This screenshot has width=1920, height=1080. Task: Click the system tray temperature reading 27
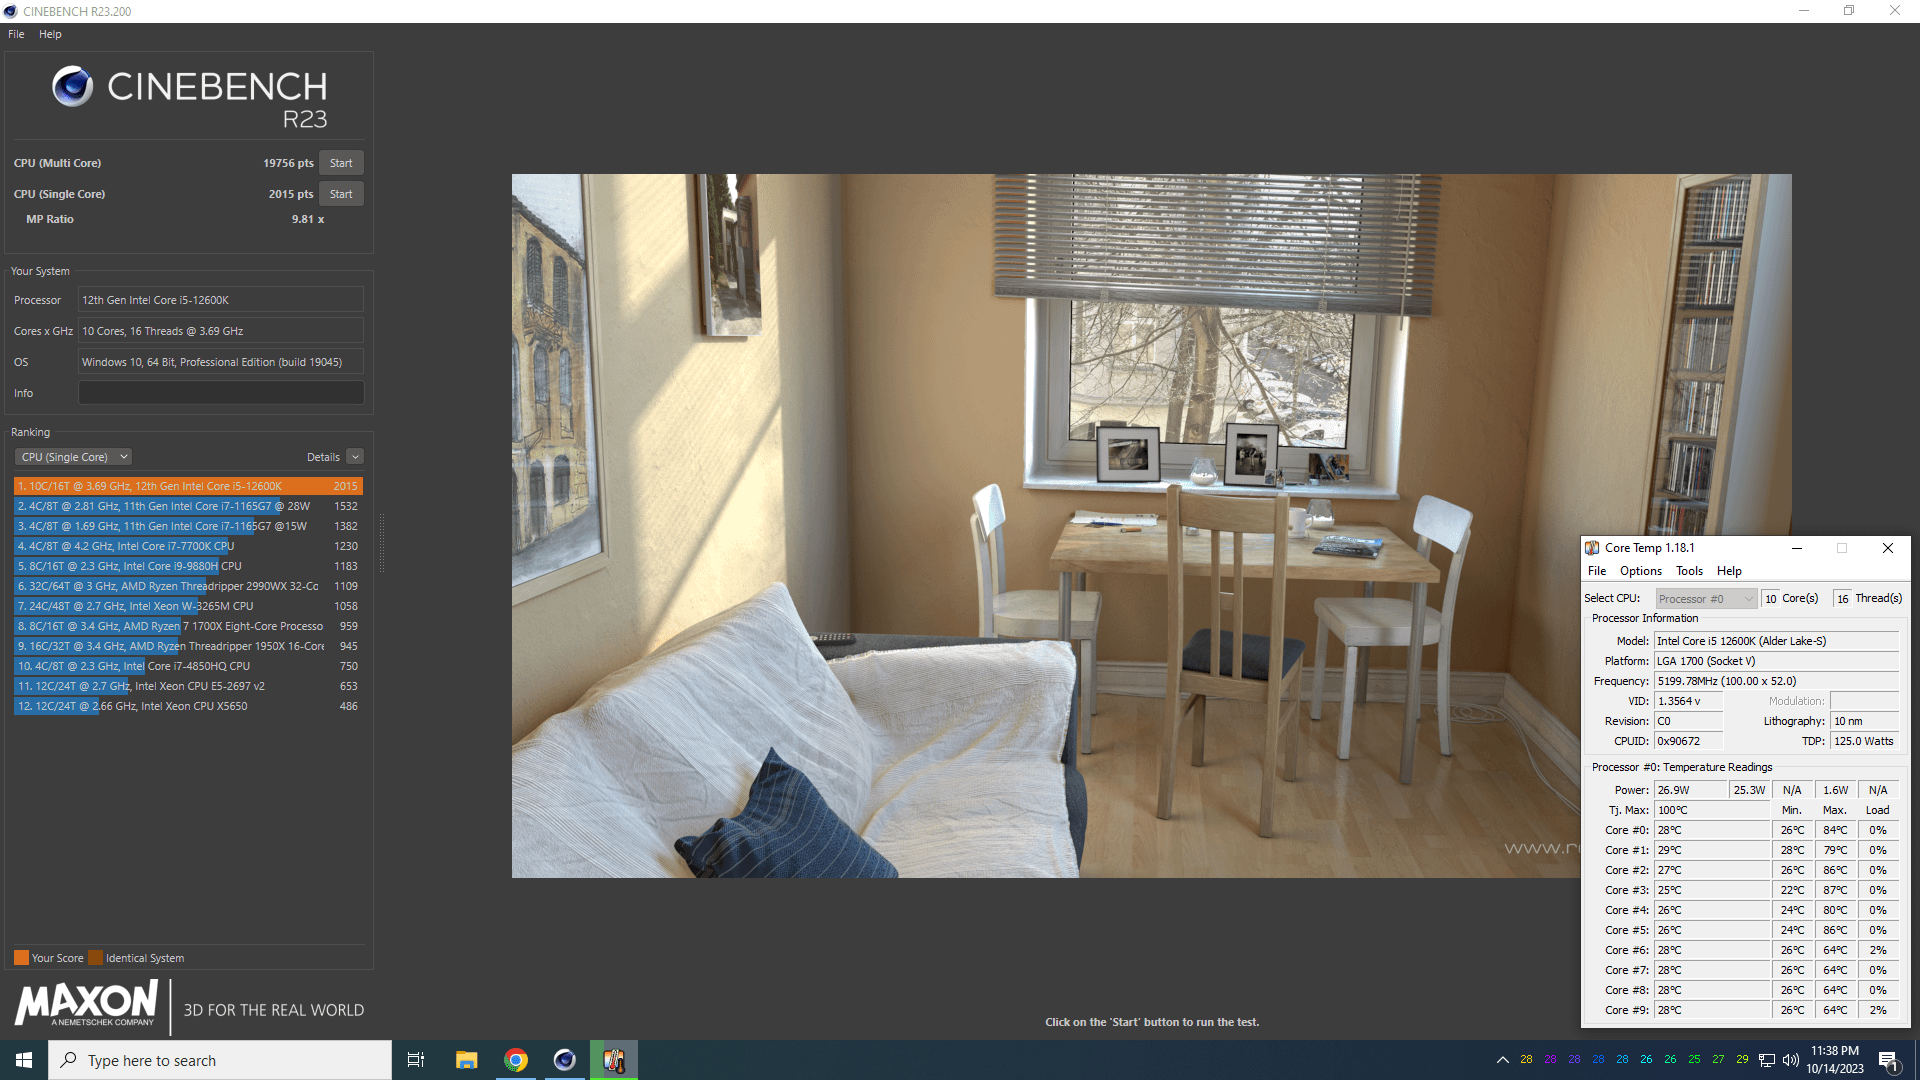(x=1718, y=1060)
